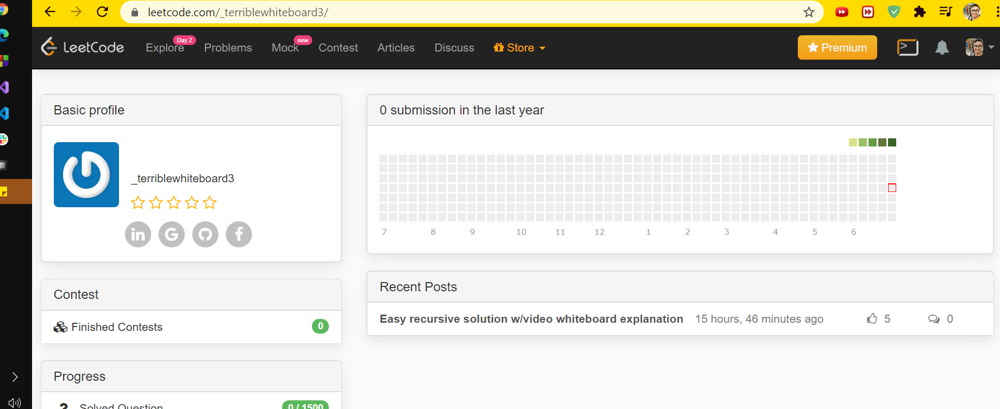The width and height of the screenshot is (1000, 409).
Task: Click the Google social icon
Action: pos(172,234)
